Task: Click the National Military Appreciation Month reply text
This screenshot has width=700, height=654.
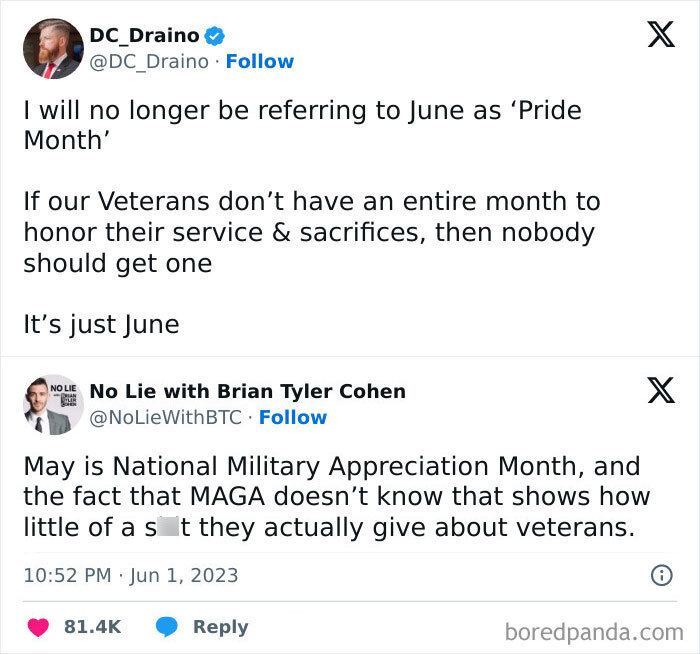Action: tap(337, 497)
